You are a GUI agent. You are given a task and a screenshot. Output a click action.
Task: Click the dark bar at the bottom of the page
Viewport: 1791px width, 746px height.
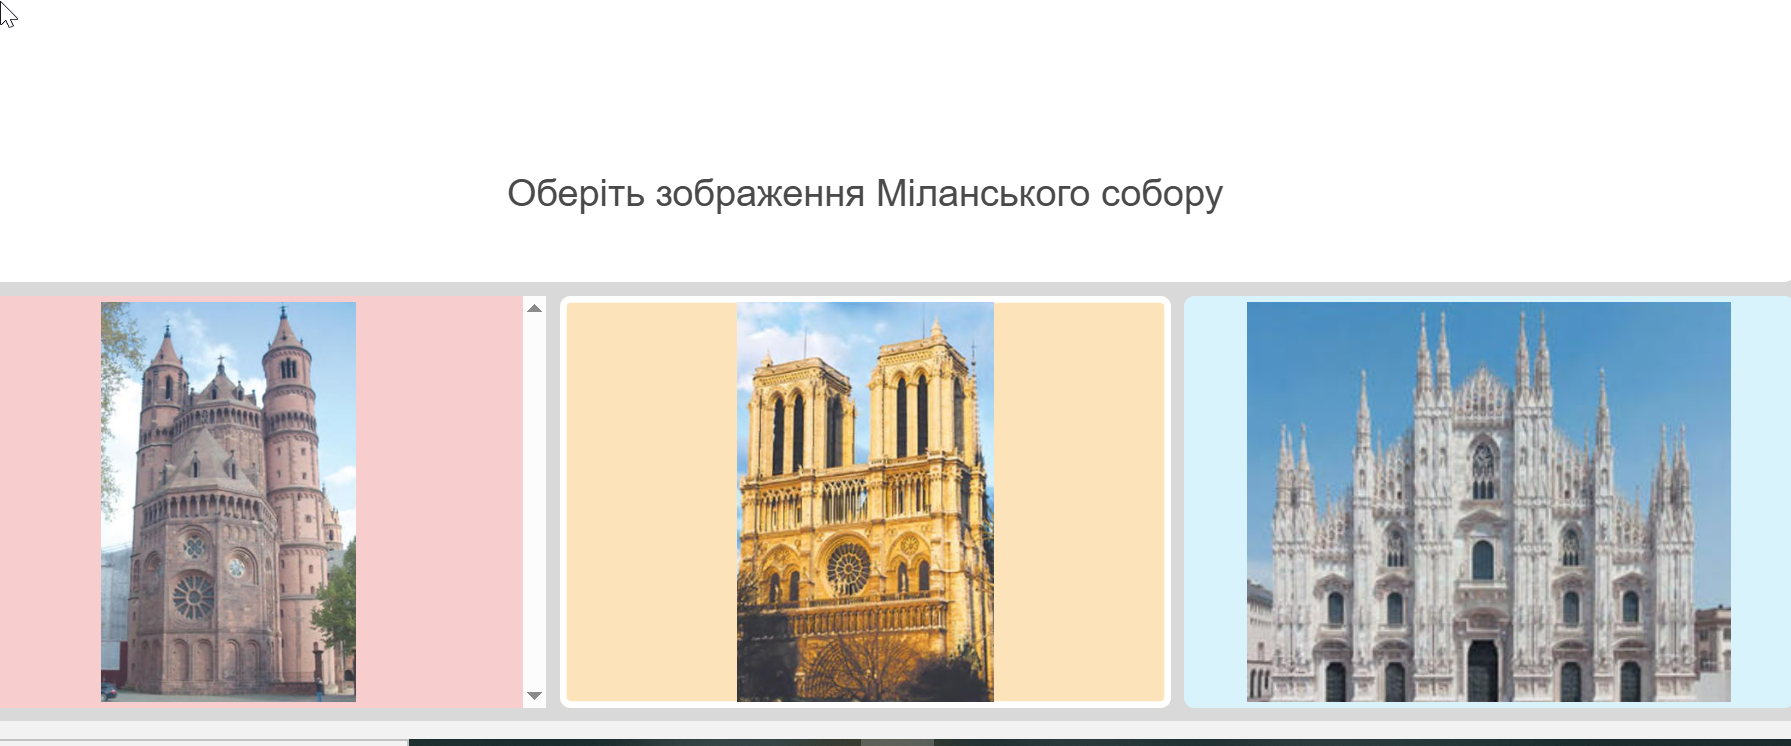[1100, 742]
